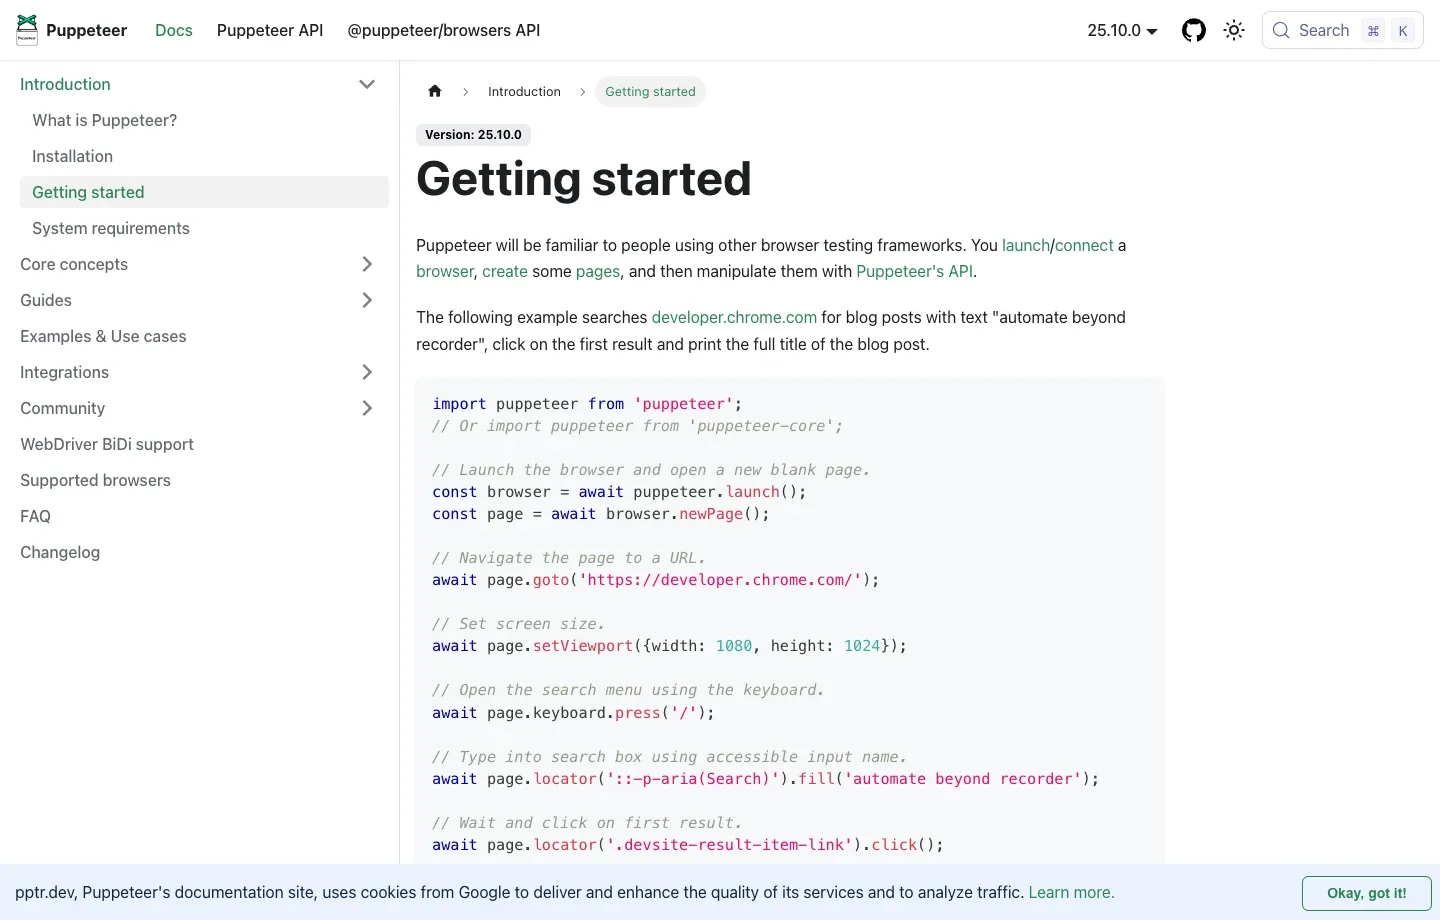Follow the browser link in the text

[445, 271]
